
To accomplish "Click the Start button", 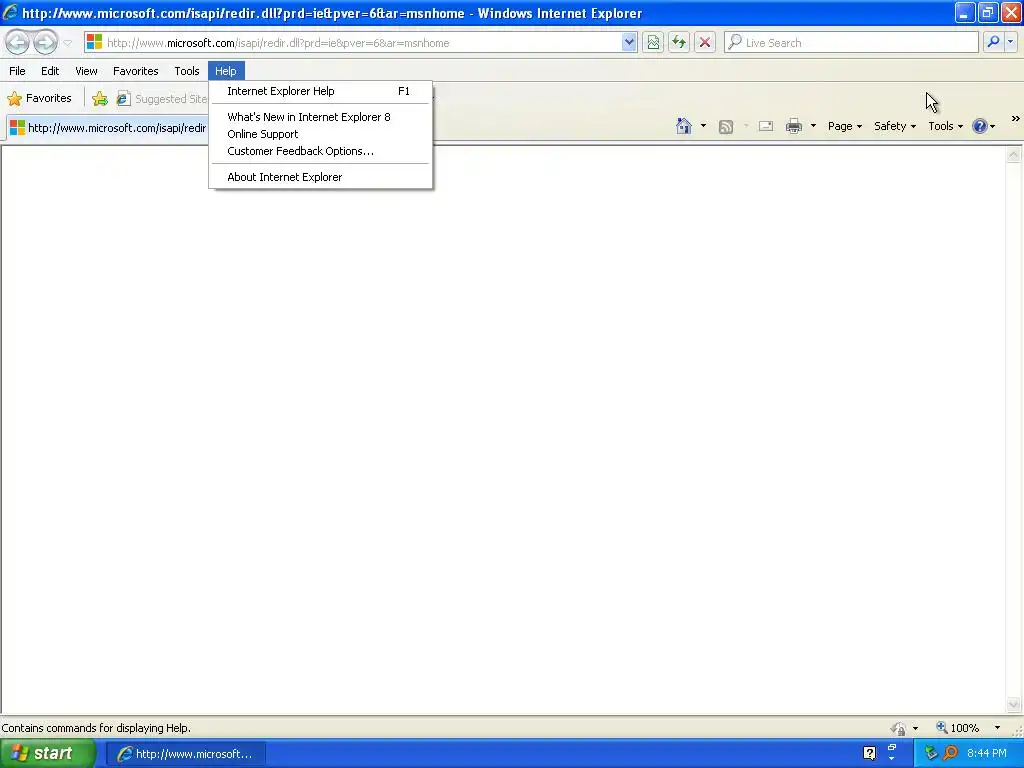I will [48, 754].
